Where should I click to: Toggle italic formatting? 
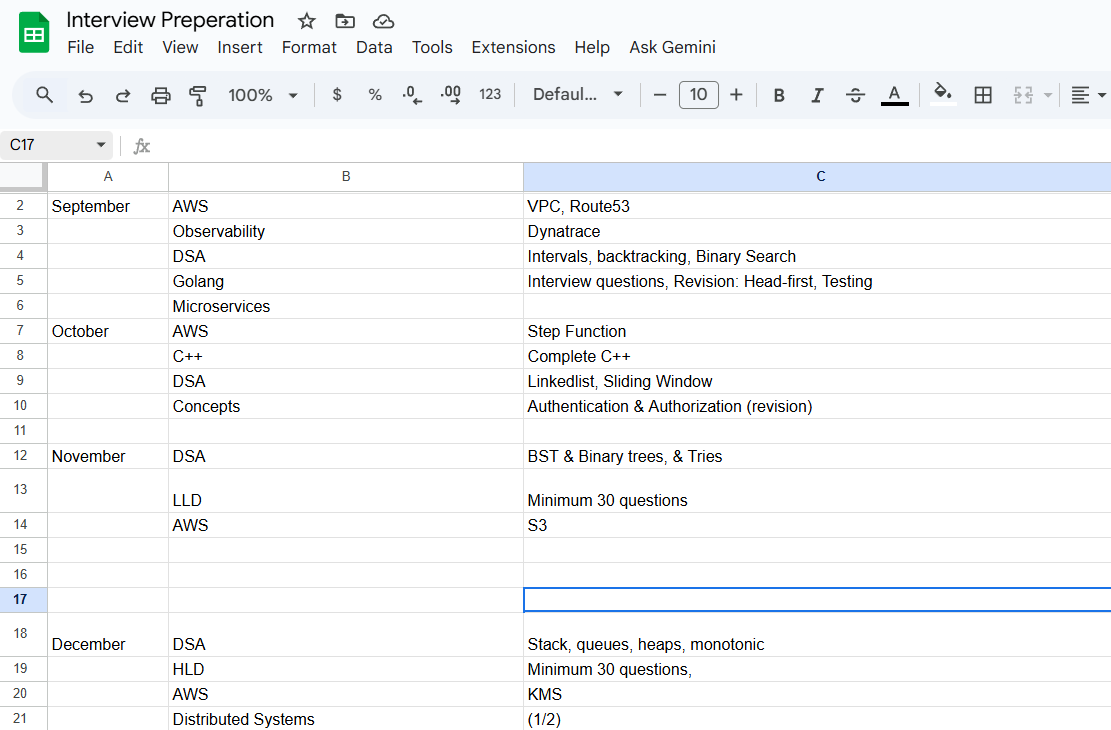pos(817,95)
